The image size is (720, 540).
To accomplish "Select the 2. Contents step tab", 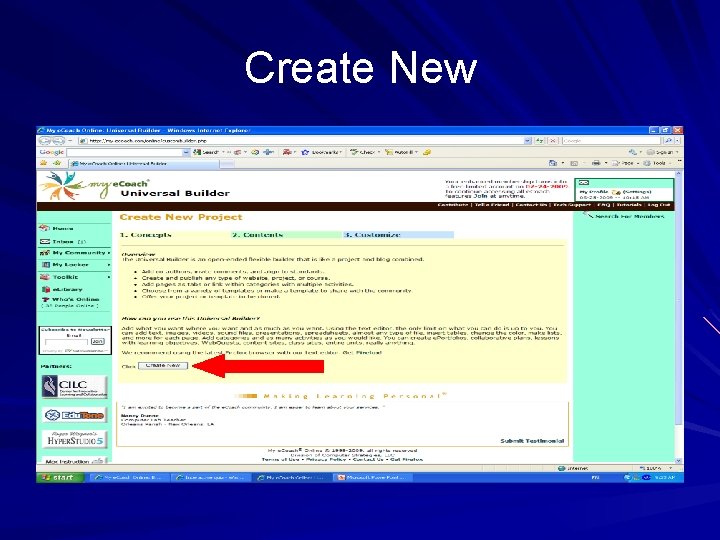I will pyautogui.click(x=287, y=235).
